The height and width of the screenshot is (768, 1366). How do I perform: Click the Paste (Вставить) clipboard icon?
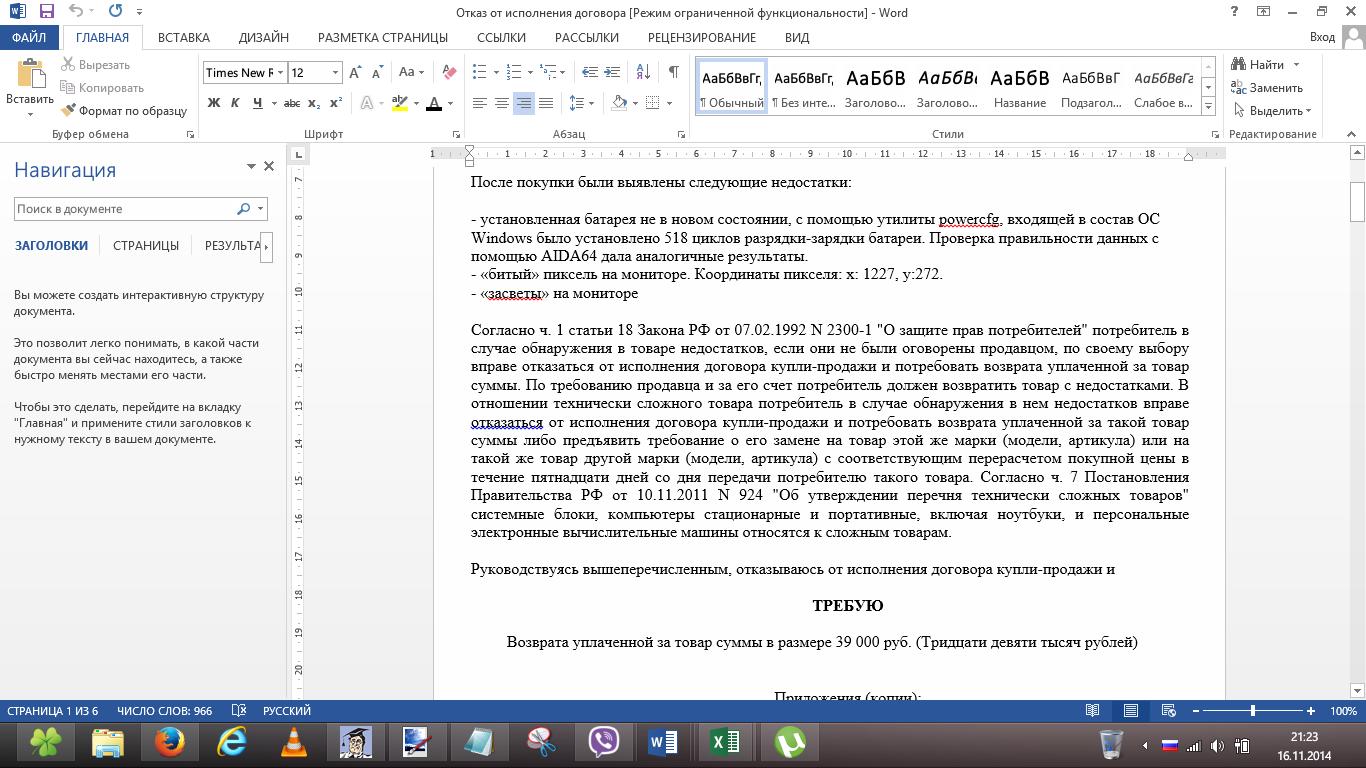click(x=30, y=75)
